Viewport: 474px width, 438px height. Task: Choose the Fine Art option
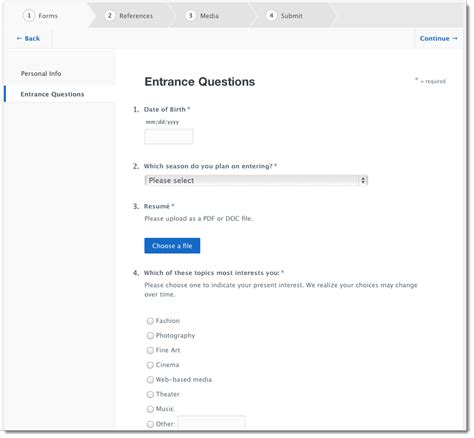coord(150,350)
